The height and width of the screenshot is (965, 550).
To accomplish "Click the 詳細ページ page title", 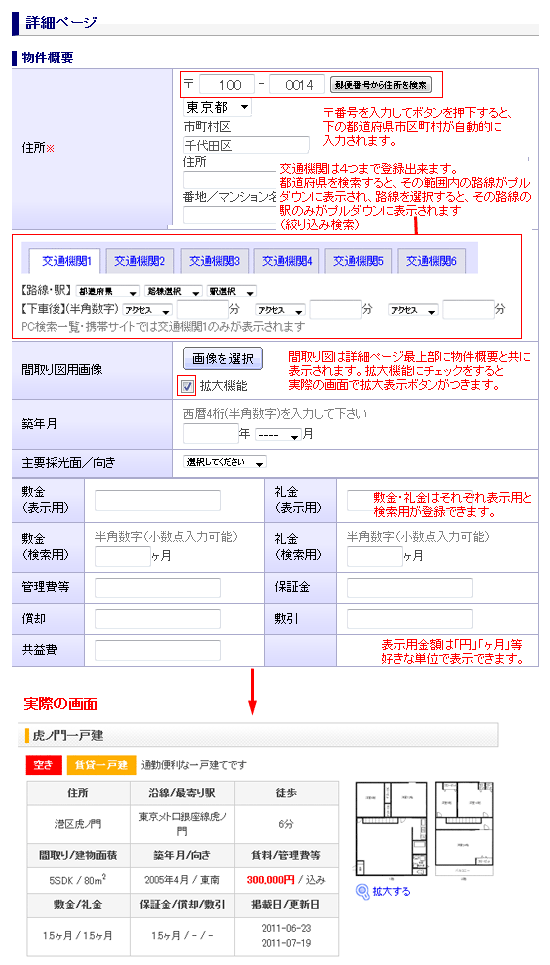I will click(x=62, y=23).
